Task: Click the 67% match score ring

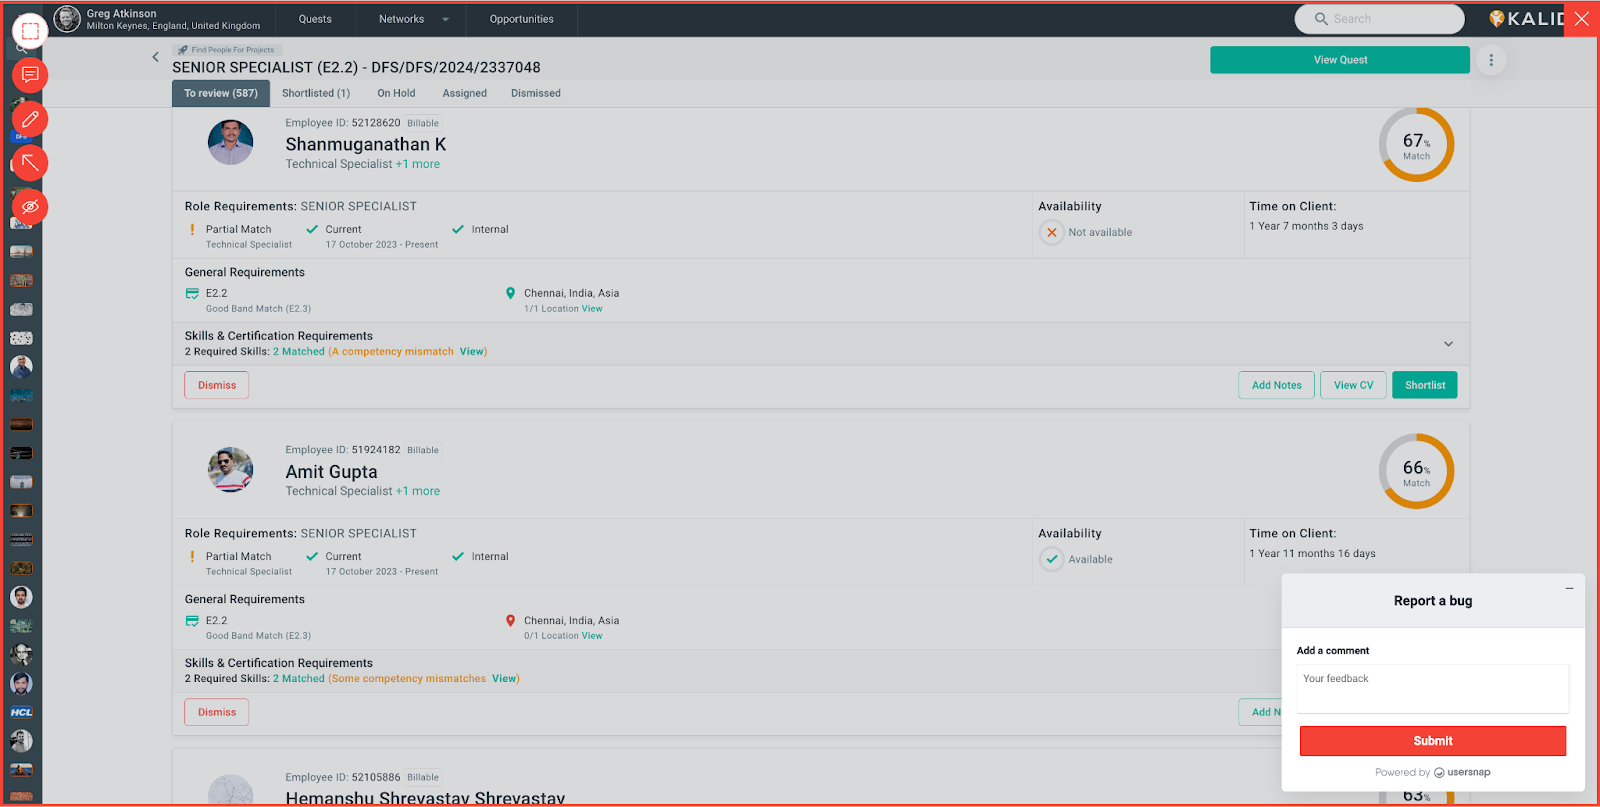Action: 1416,145
